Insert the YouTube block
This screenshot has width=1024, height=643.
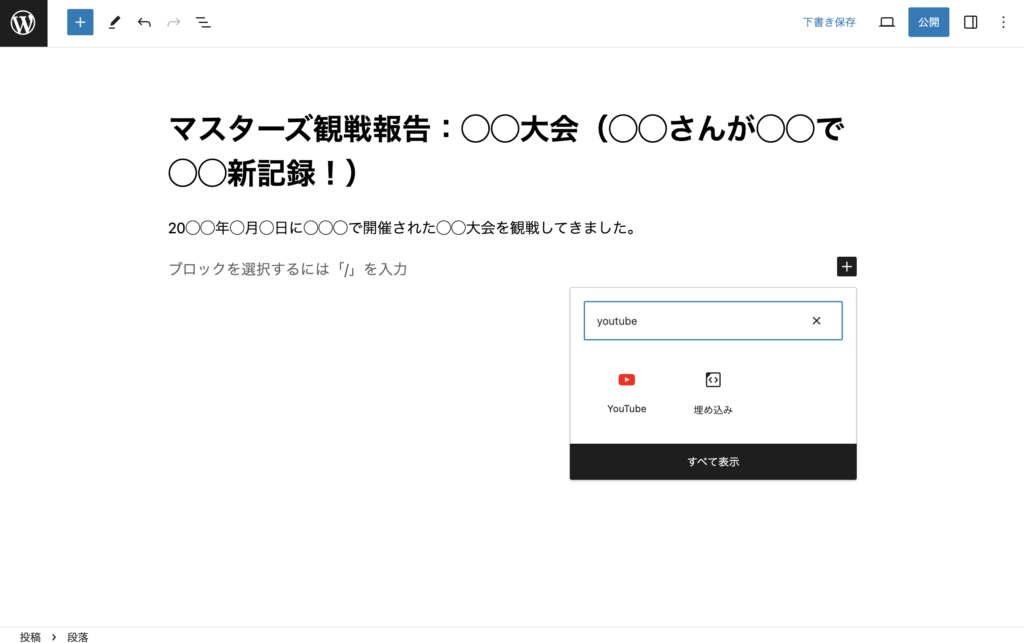(x=626, y=392)
